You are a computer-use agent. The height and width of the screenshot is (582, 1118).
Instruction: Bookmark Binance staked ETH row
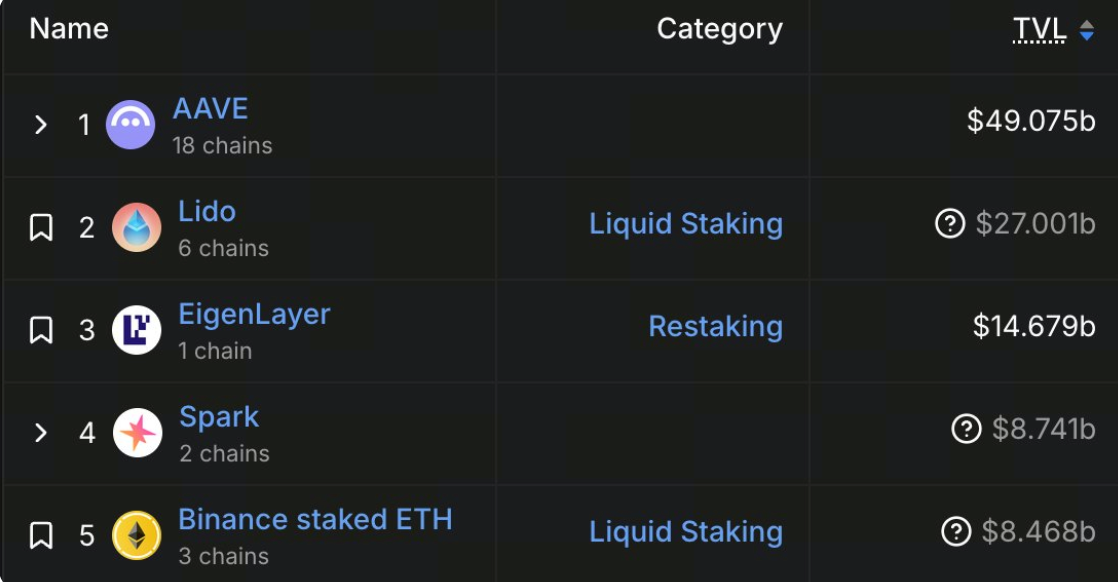tap(41, 536)
